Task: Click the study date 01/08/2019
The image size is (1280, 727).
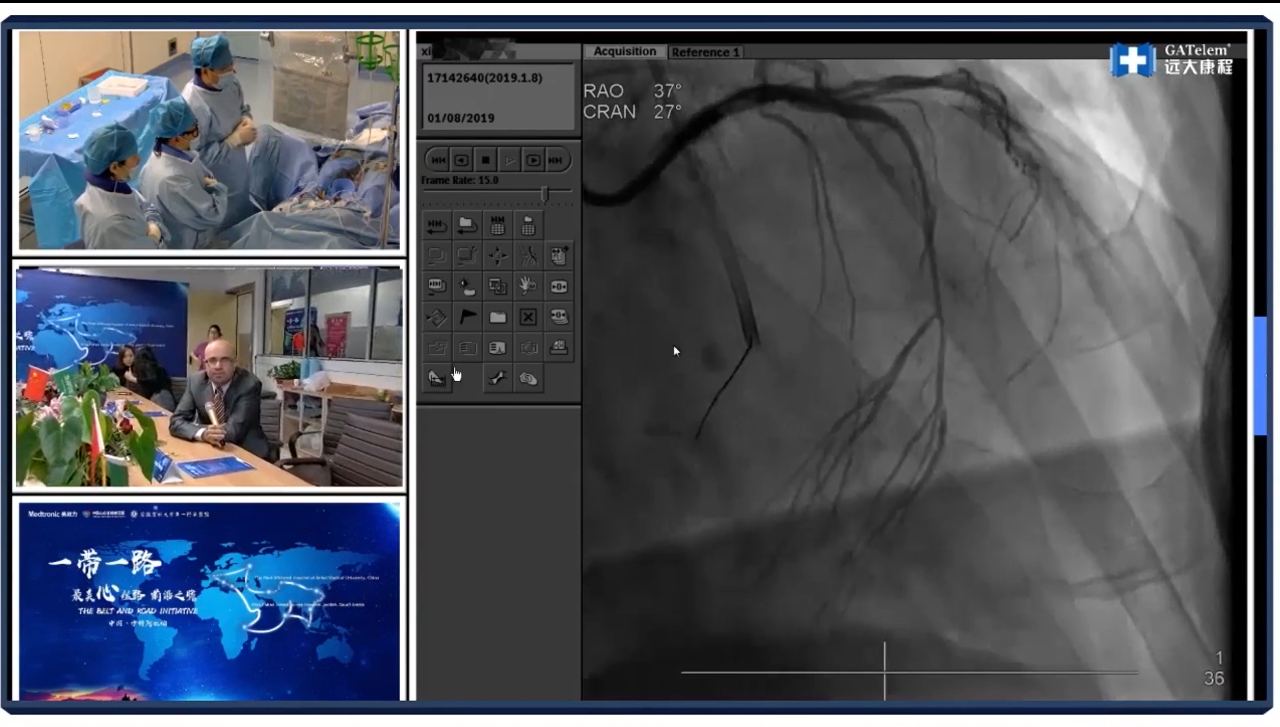Action: click(460, 118)
